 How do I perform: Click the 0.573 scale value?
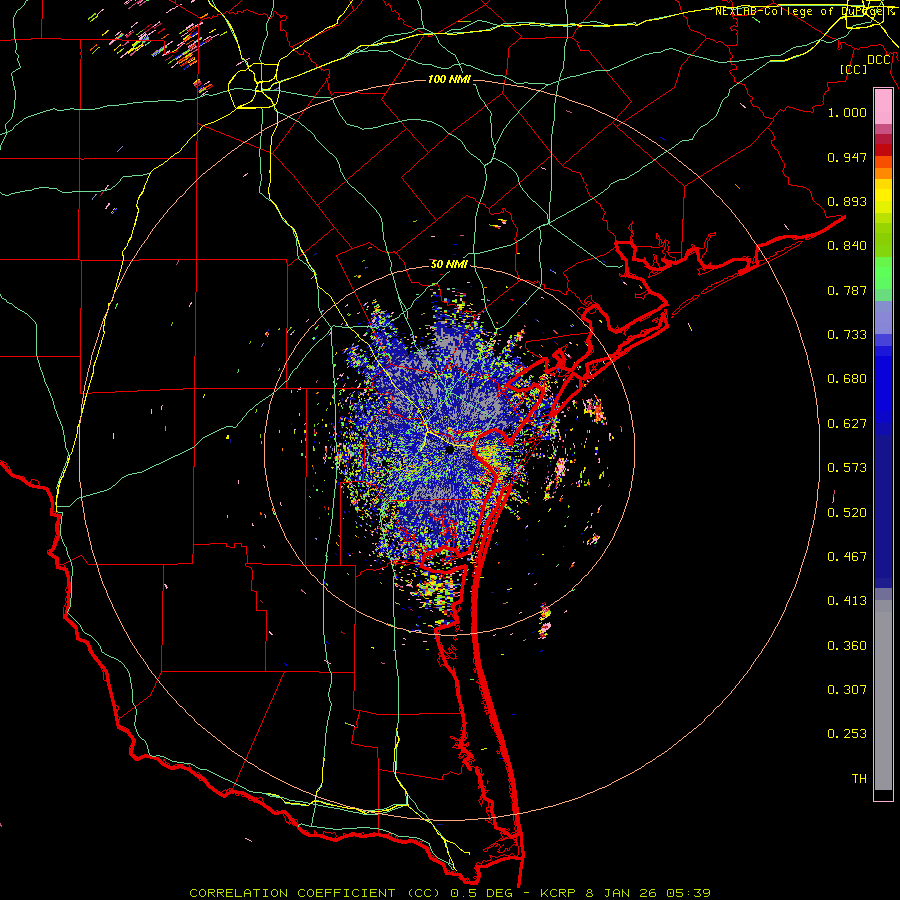(847, 468)
